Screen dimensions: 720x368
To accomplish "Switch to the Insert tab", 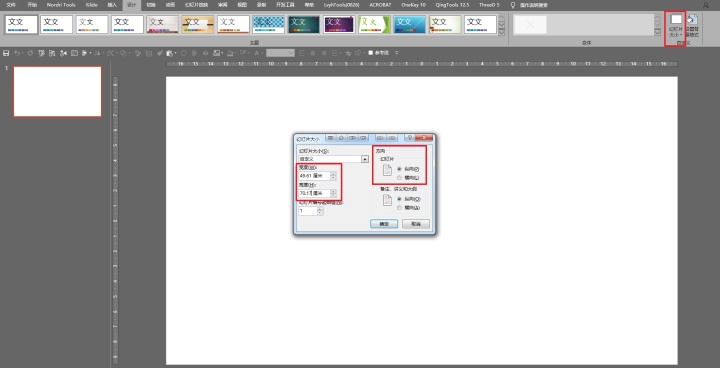I will click(112, 5).
